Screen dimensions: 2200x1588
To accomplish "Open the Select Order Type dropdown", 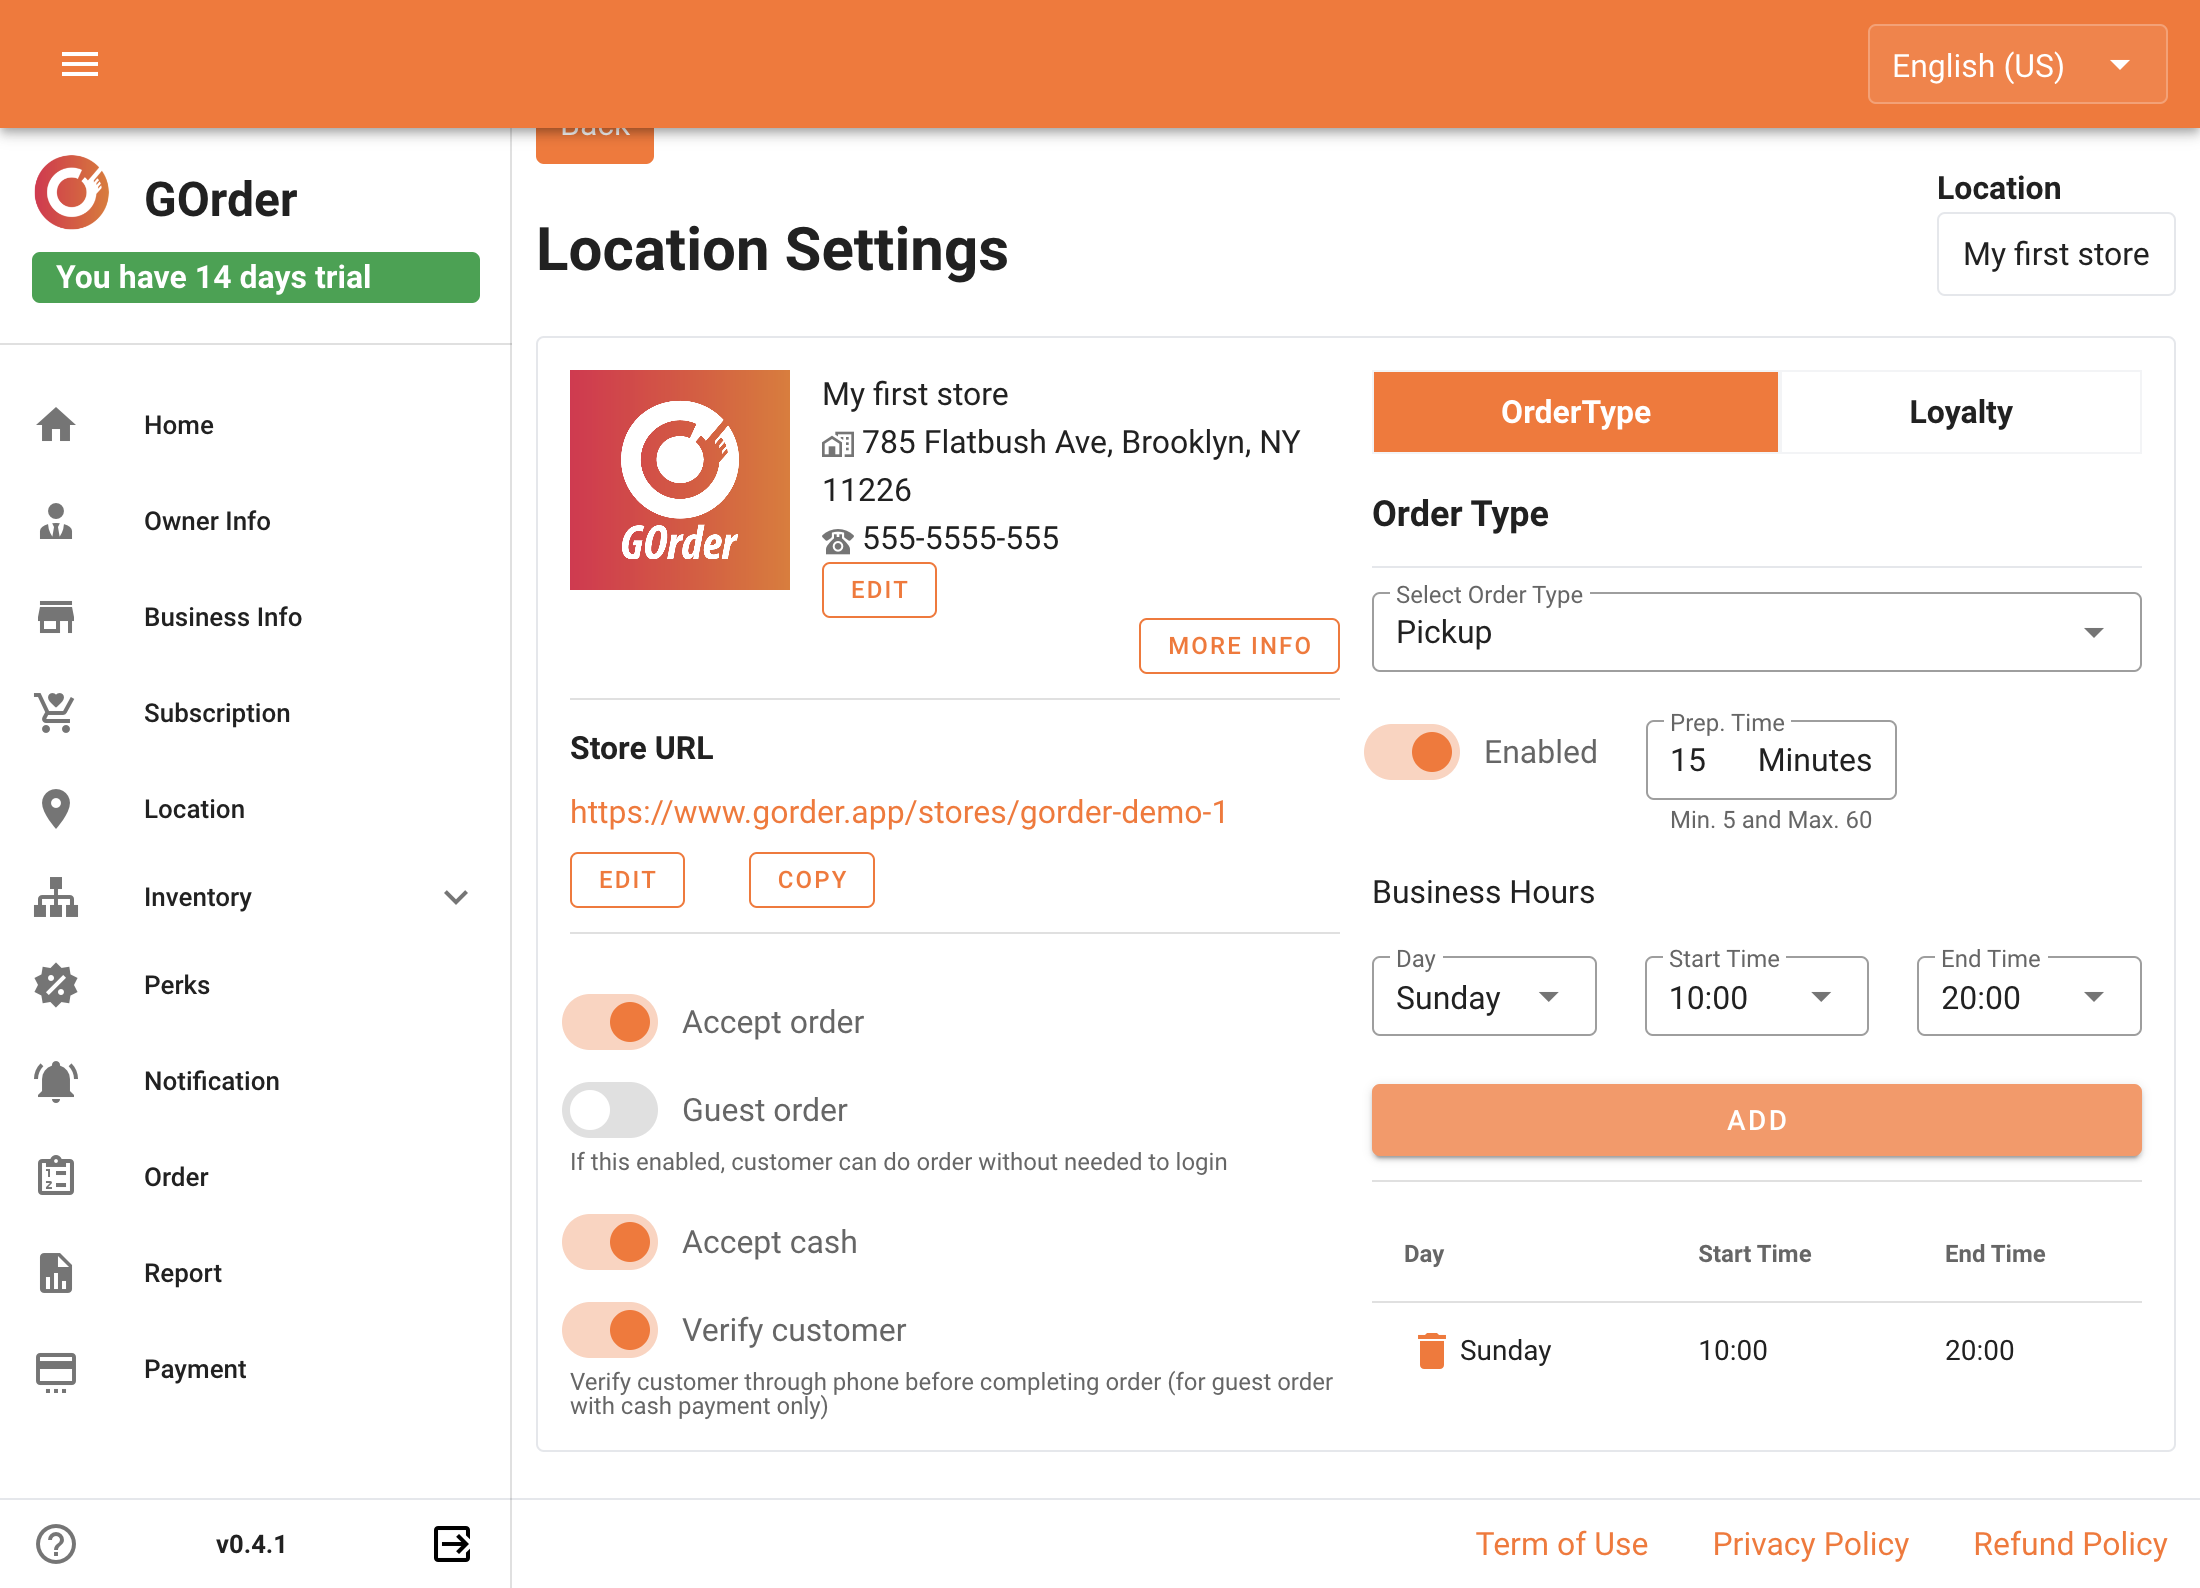I will [1757, 632].
